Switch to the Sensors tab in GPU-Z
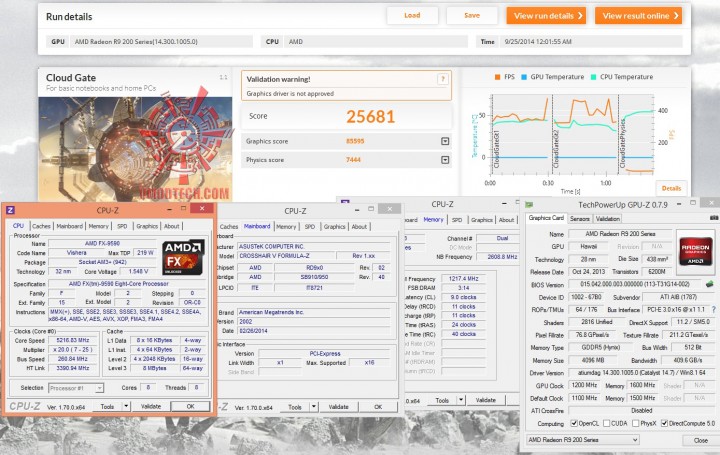 point(579,219)
